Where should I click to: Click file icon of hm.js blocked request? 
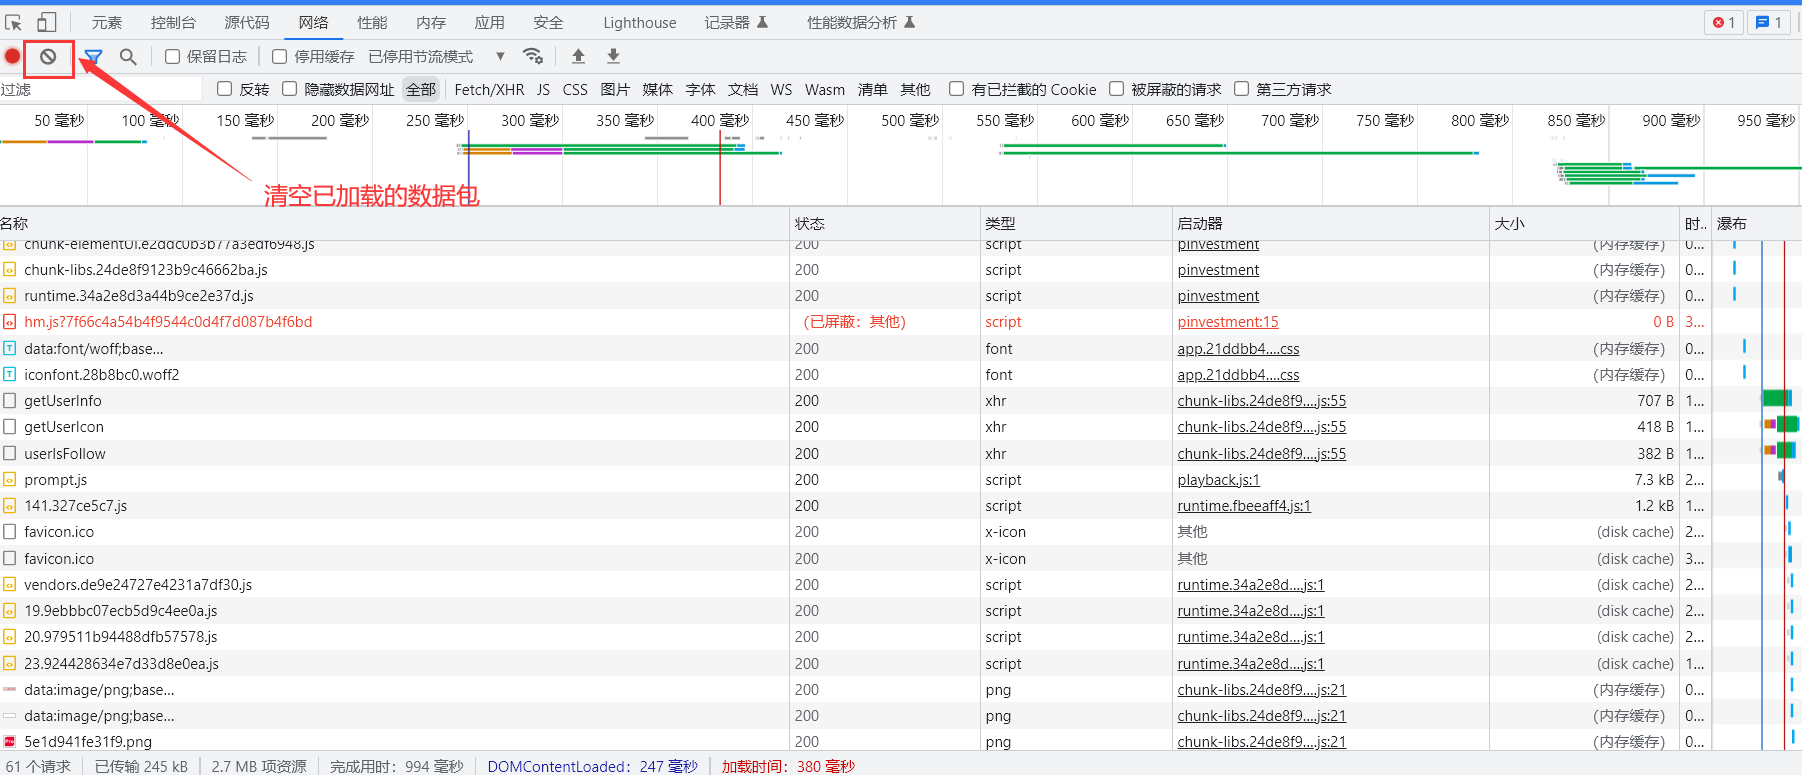[10, 322]
